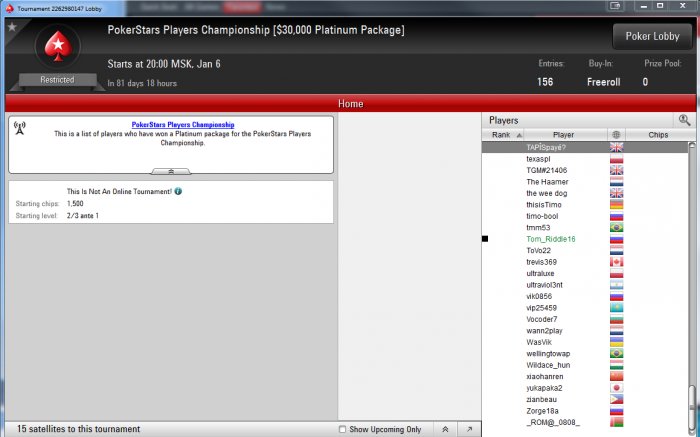Click the flag next to Vocoder7
Image resolution: width=700 pixels, height=437 pixels.
[x=617, y=319]
